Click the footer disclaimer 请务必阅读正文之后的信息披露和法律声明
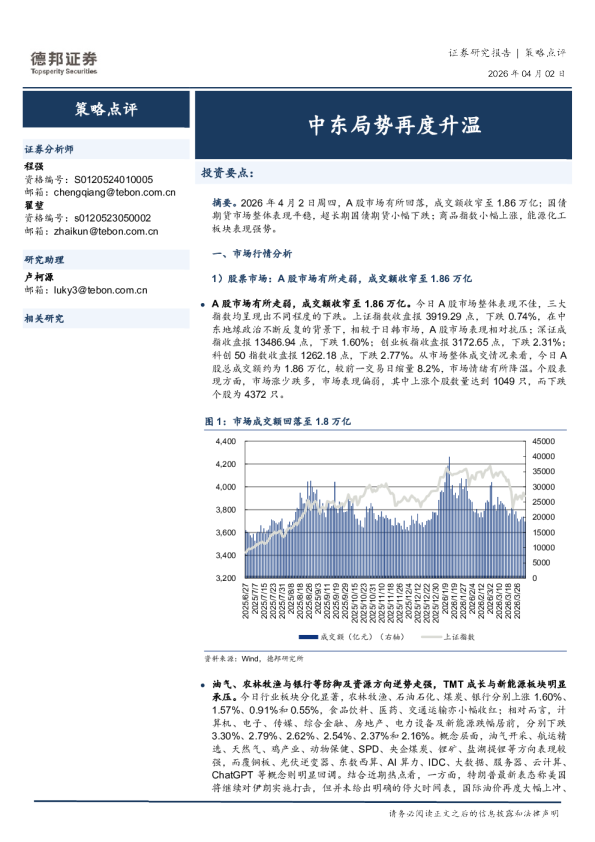This screenshot has width=595, height=842. [474, 814]
